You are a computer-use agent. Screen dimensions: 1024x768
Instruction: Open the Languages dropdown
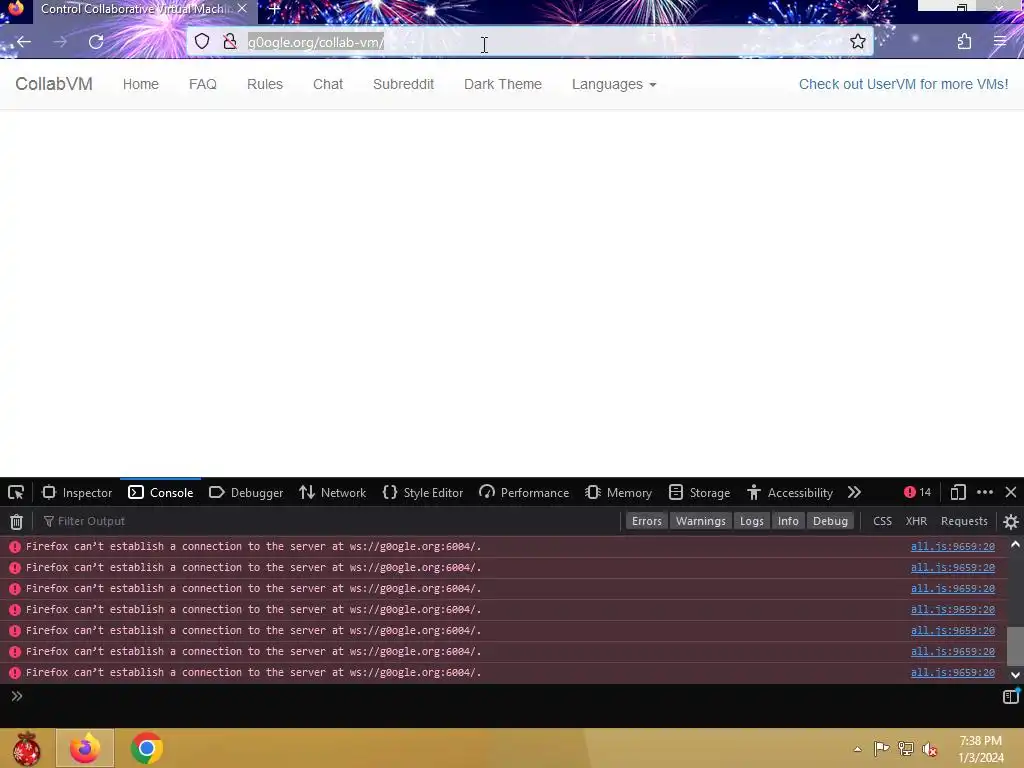coord(614,84)
